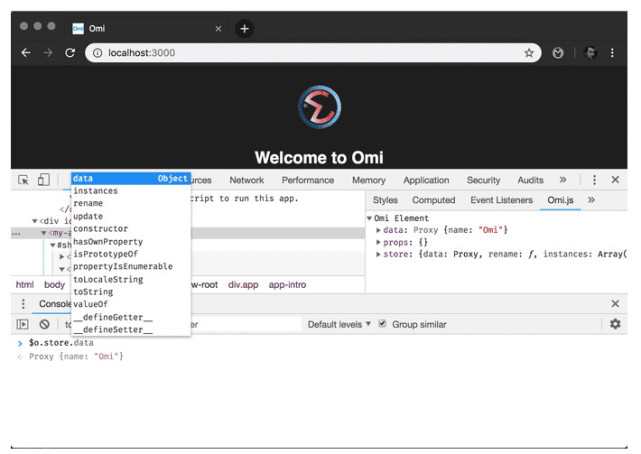Select app-intro in the breadcrumb
641x454 pixels.
coord(287,284)
